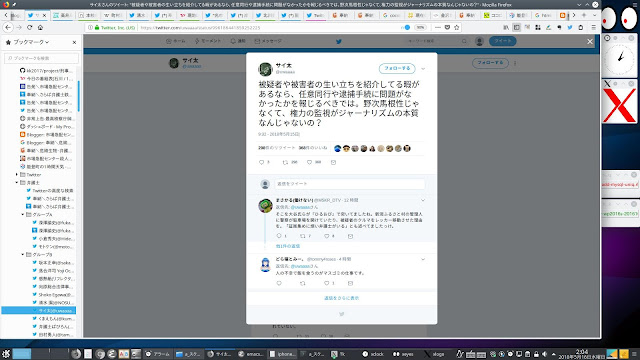Open メッセージ in Twitter navigation
Viewport: 640px width, 360px height.
tap(268, 41)
